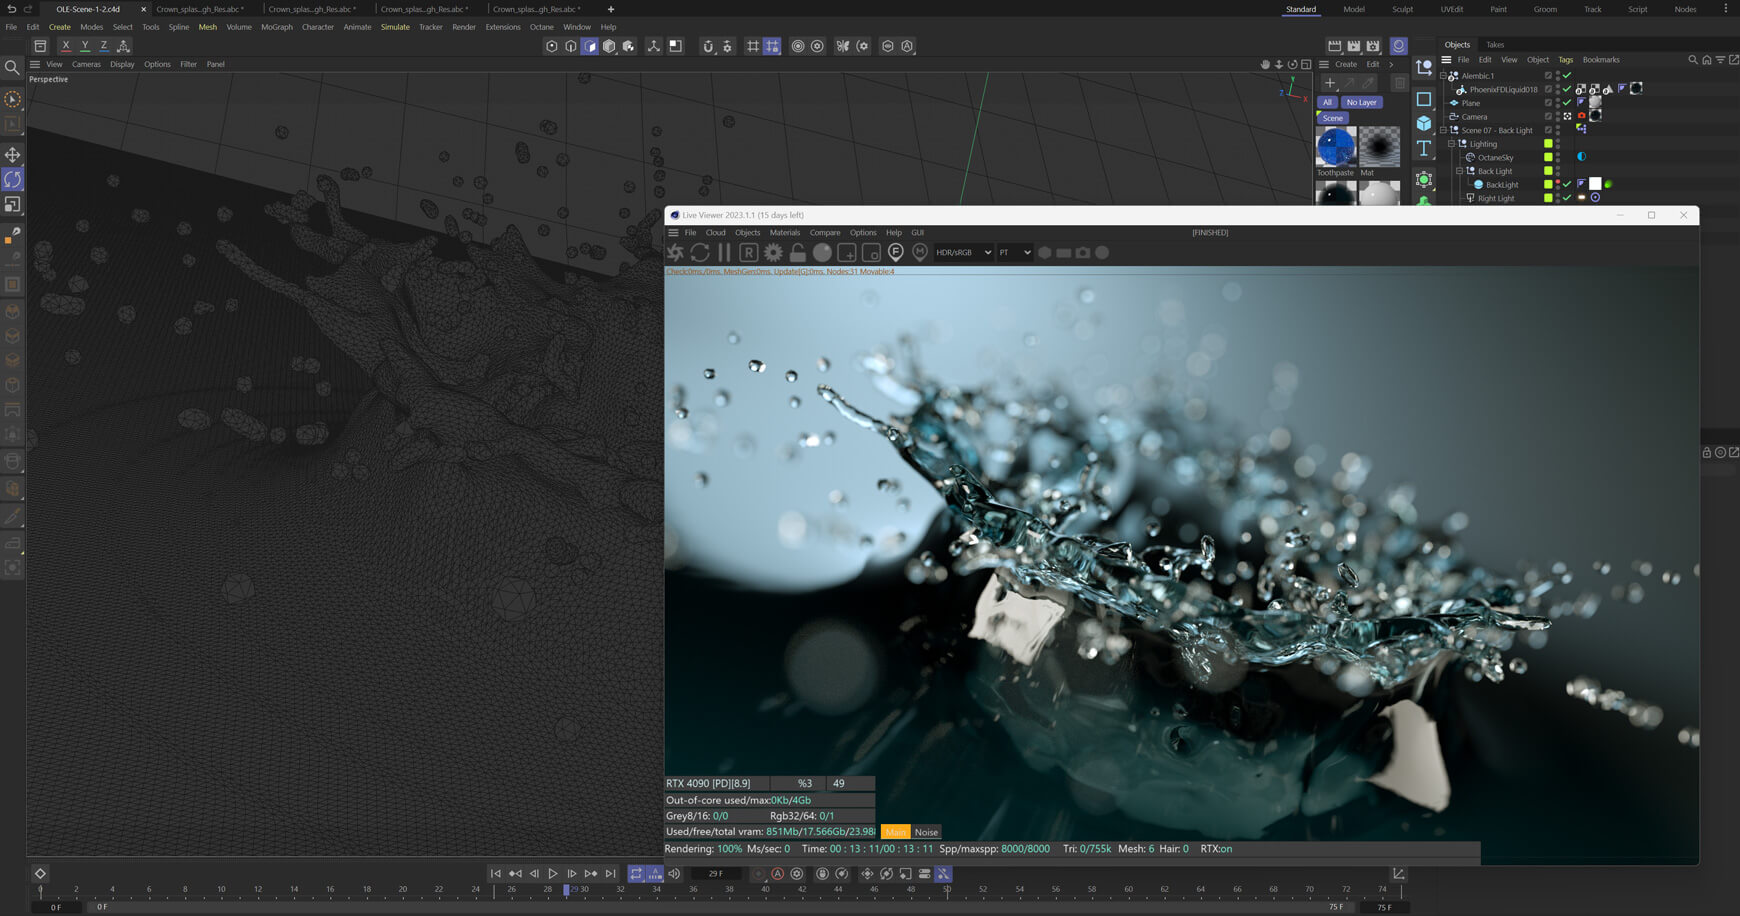
Task: Click the Main pass button in Live Viewer
Action: pyautogui.click(x=896, y=832)
